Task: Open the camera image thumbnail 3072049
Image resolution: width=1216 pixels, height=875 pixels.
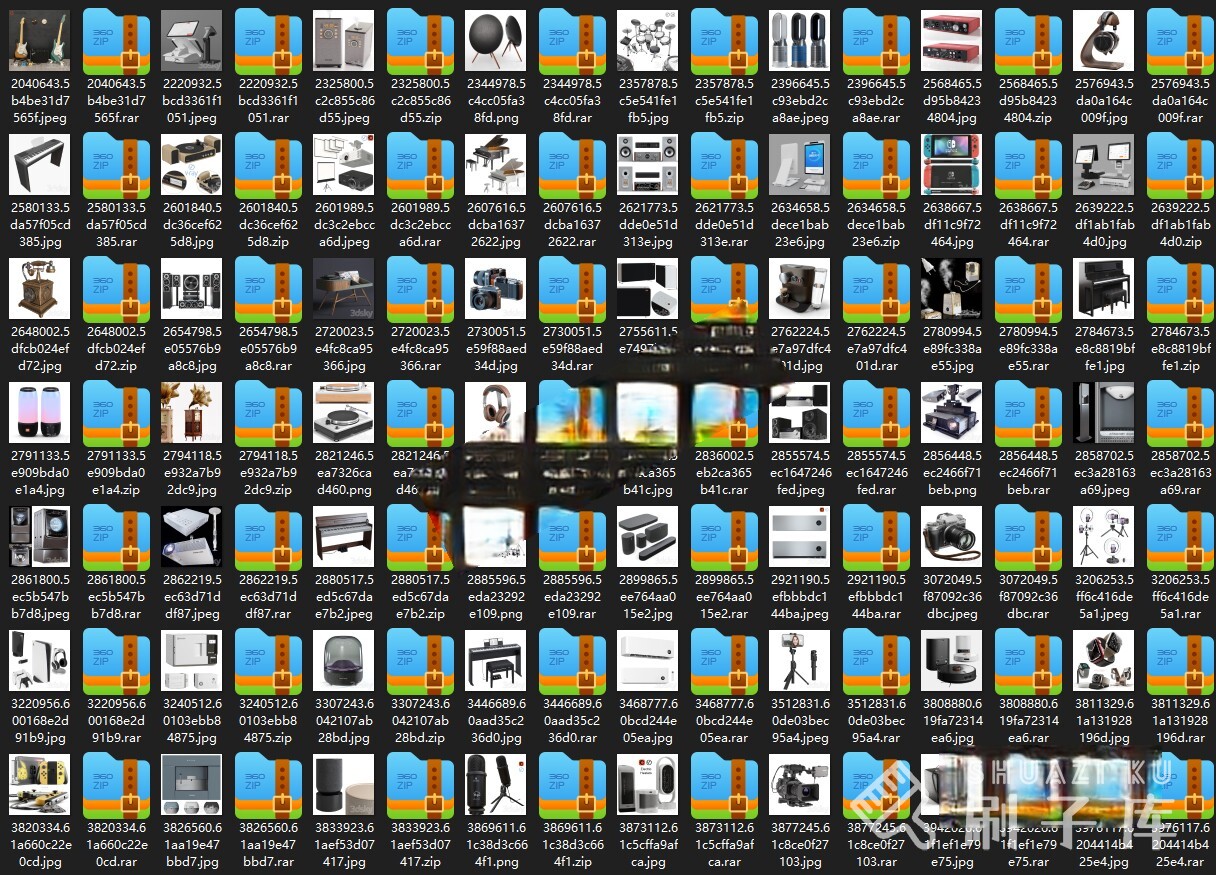Action: click(x=952, y=537)
